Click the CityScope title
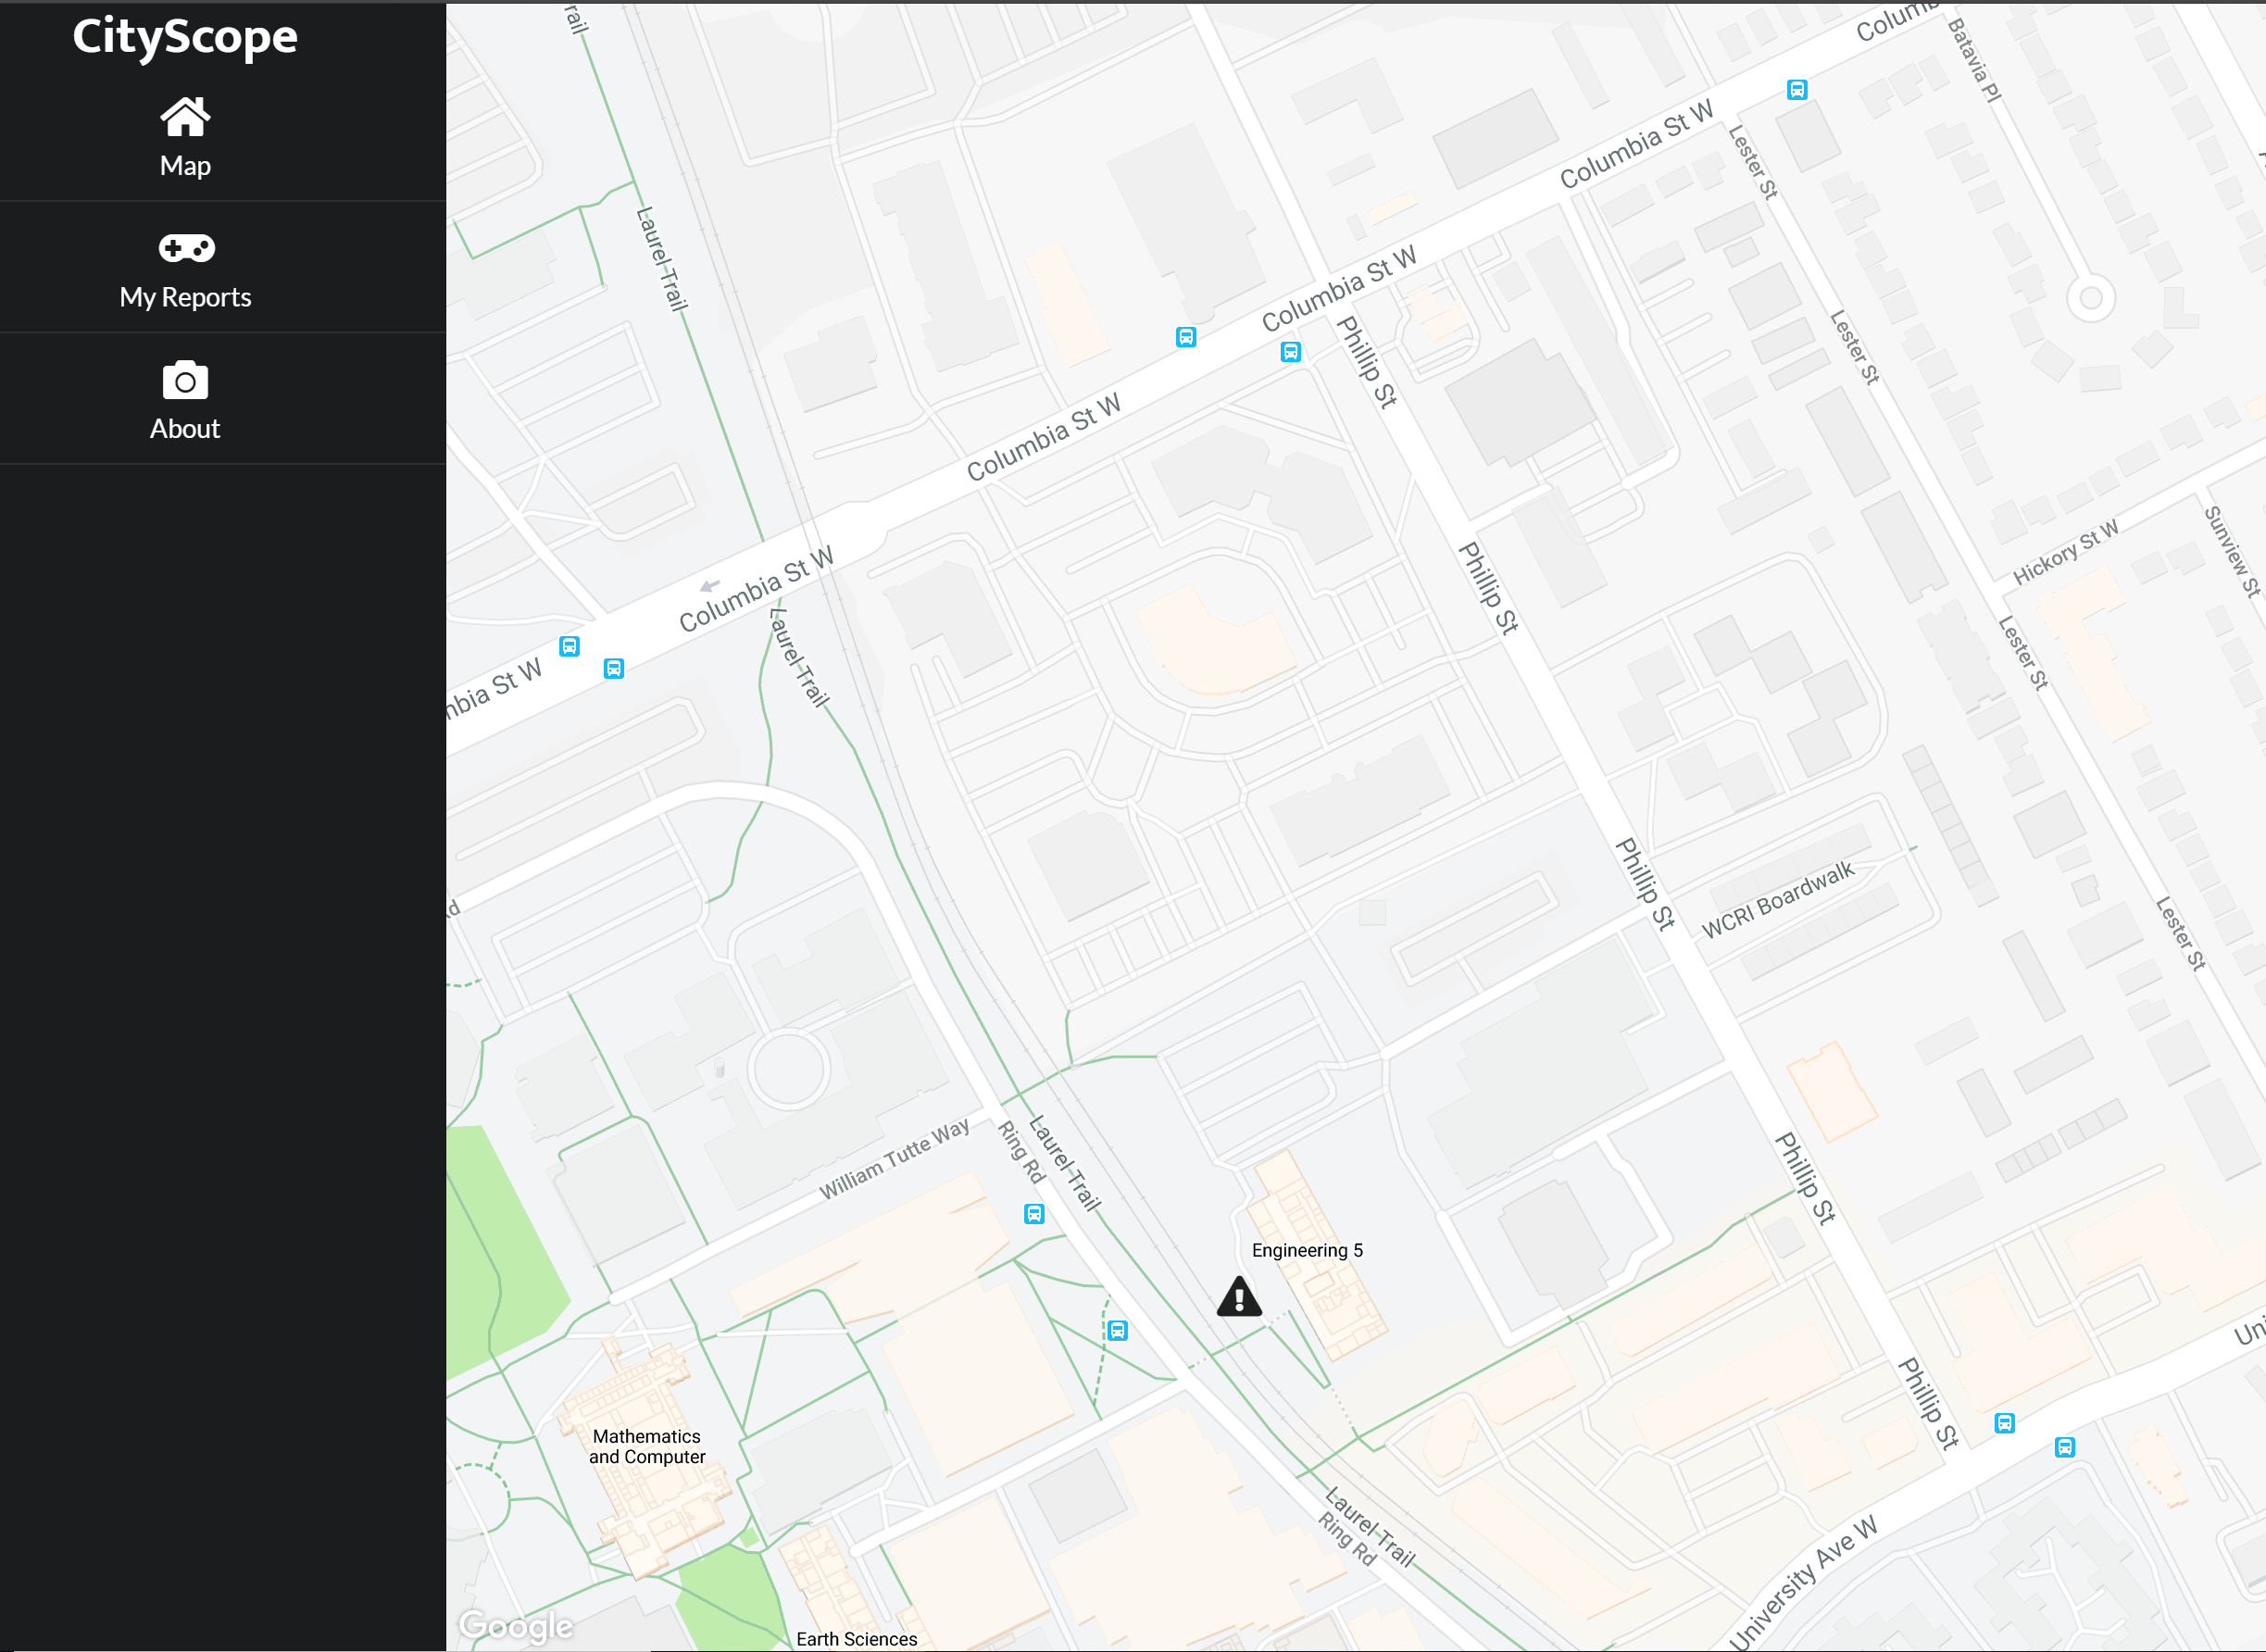The height and width of the screenshot is (1652, 2266). (185, 37)
